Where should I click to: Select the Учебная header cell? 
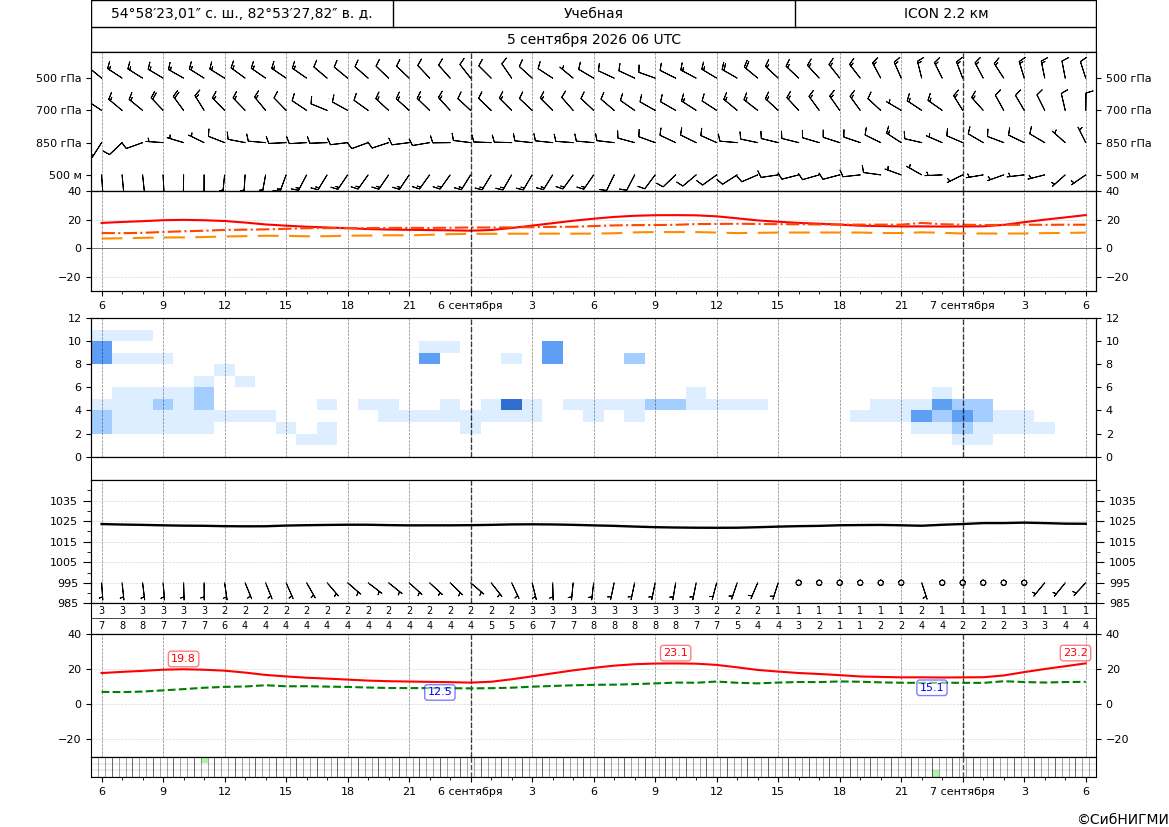[594, 13]
